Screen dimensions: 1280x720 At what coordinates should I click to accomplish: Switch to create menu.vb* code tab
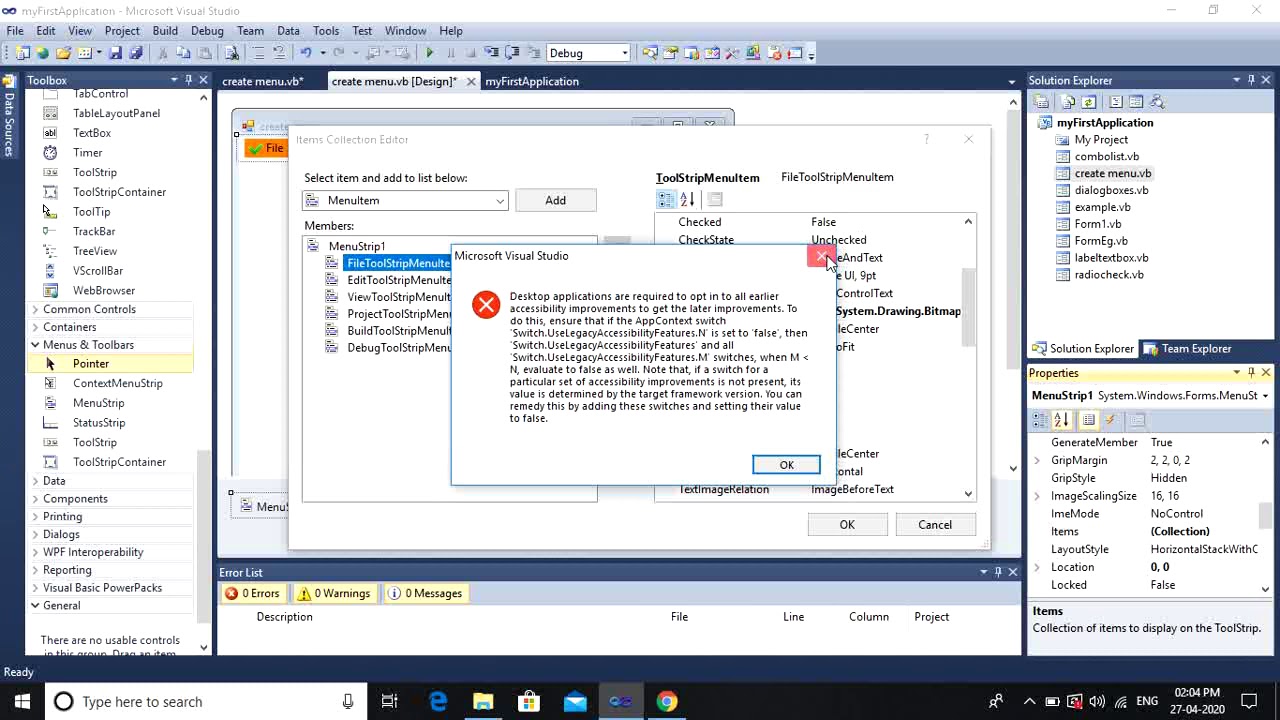point(262,81)
